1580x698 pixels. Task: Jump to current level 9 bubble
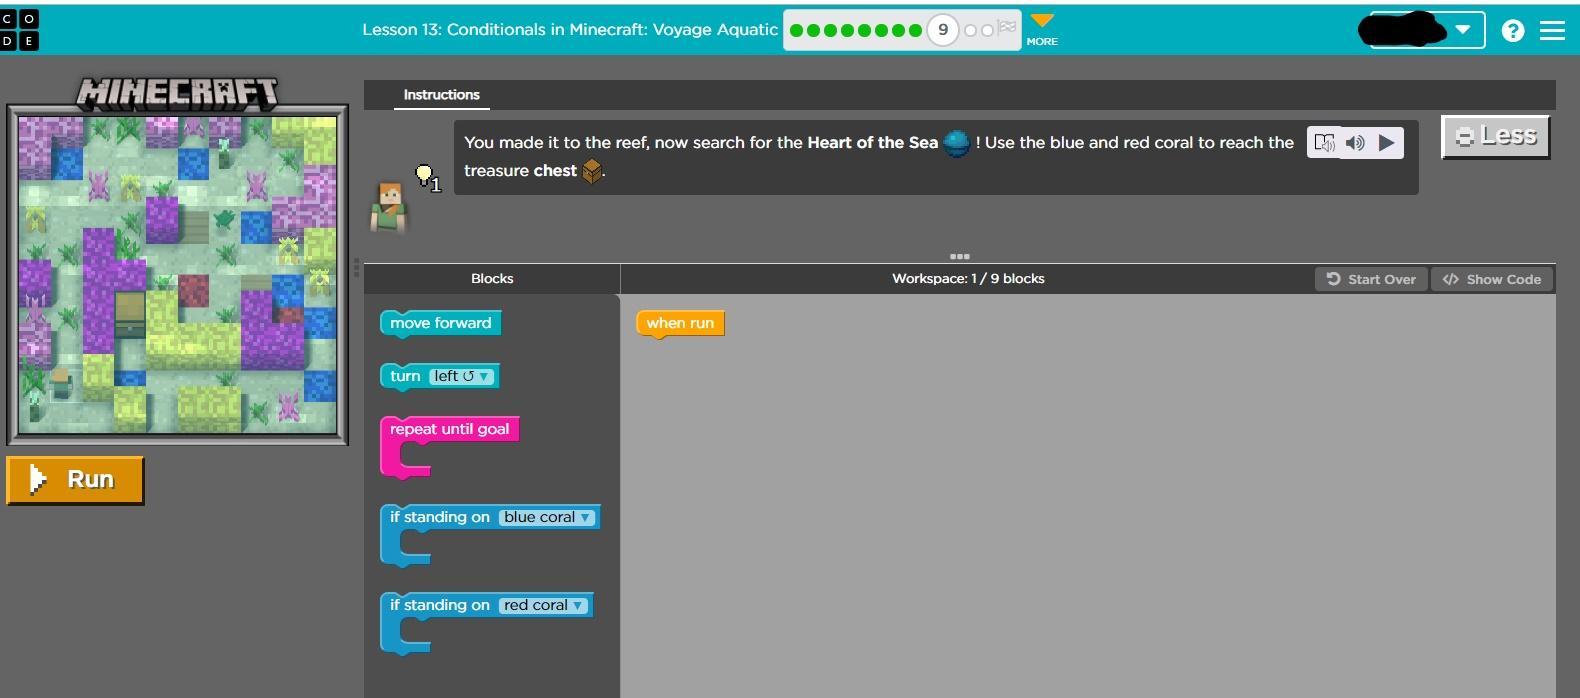(942, 30)
